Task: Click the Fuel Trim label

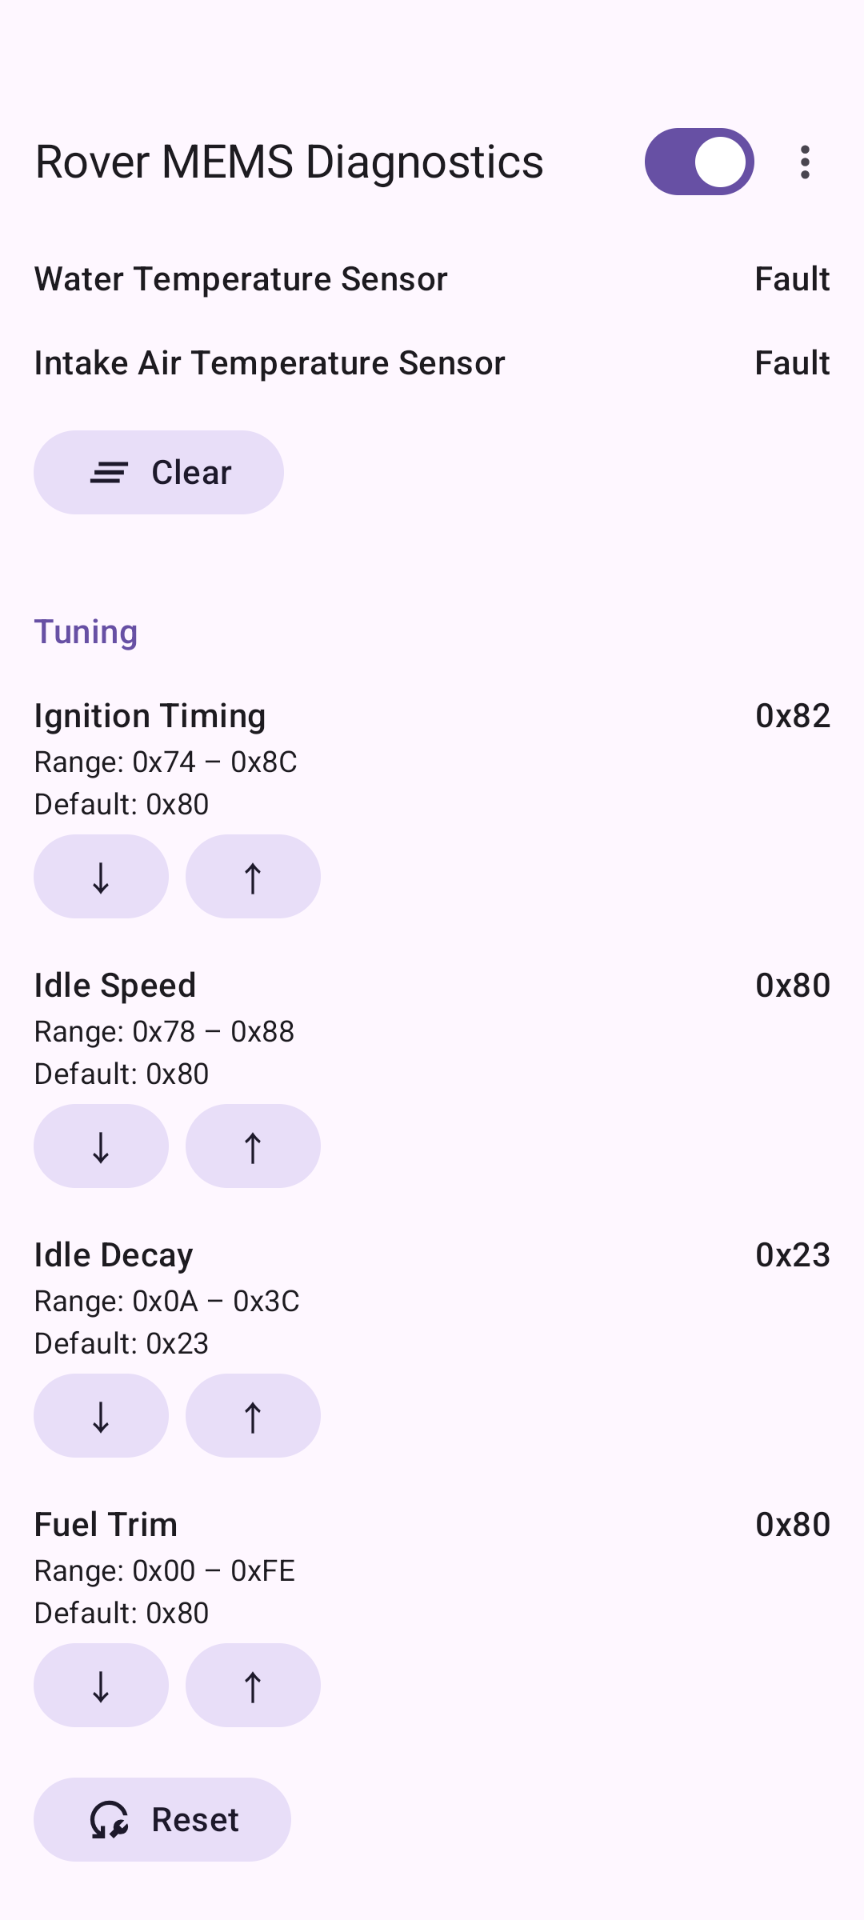Action: (x=106, y=1524)
